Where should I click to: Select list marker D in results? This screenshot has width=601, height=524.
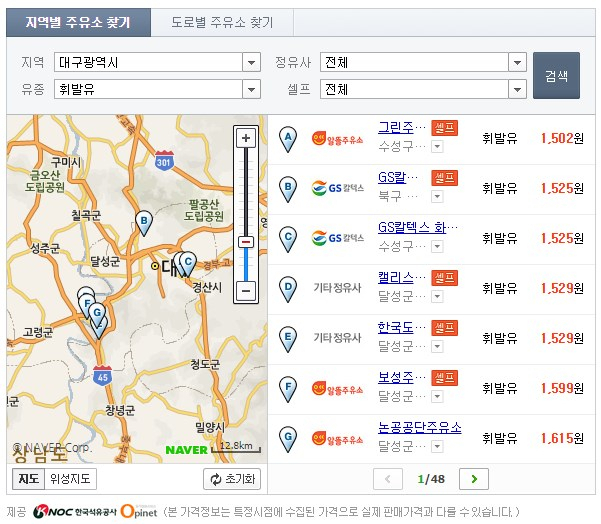pyautogui.click(x=288, y=289)
